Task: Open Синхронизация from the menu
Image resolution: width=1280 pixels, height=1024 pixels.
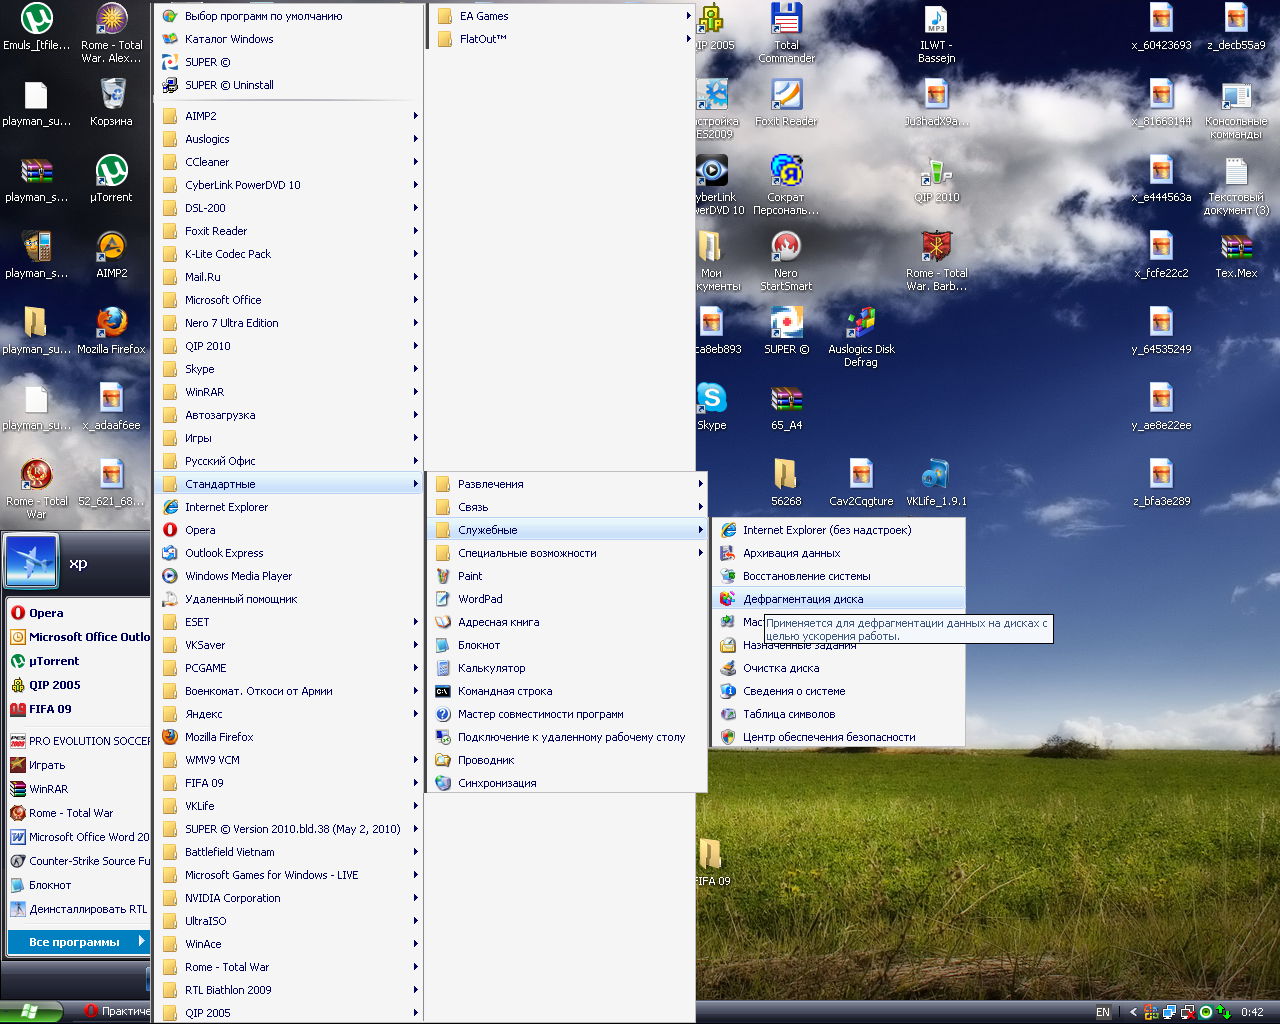Action: pyautogui.click(x=567, y=783)
